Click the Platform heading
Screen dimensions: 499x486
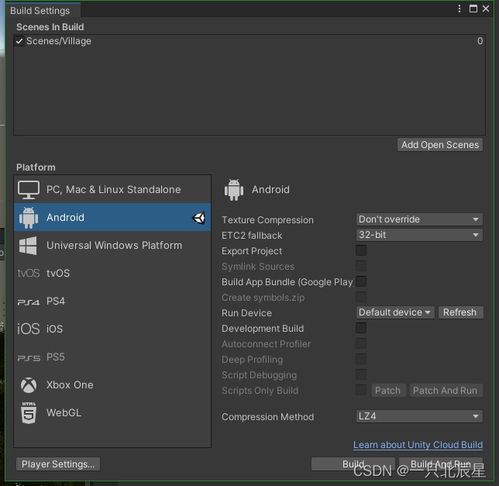36,167
